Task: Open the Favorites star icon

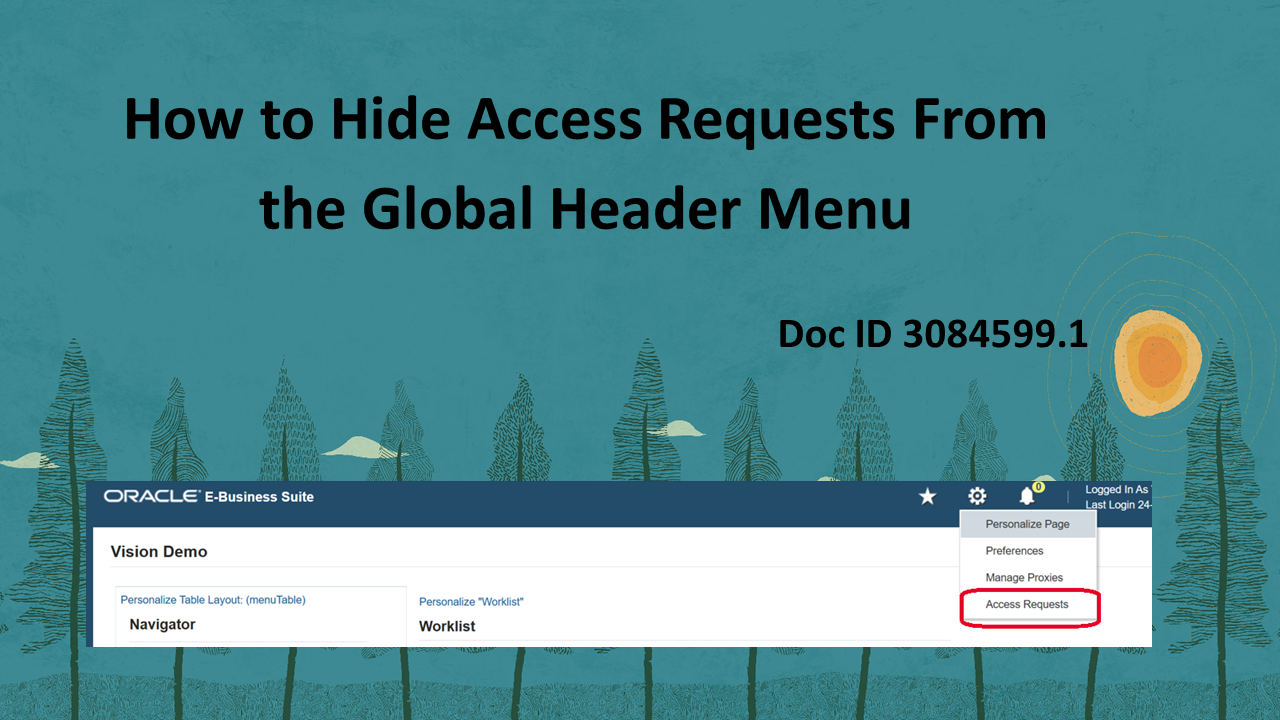Action: pyautogui.click(x=927, y=496)
